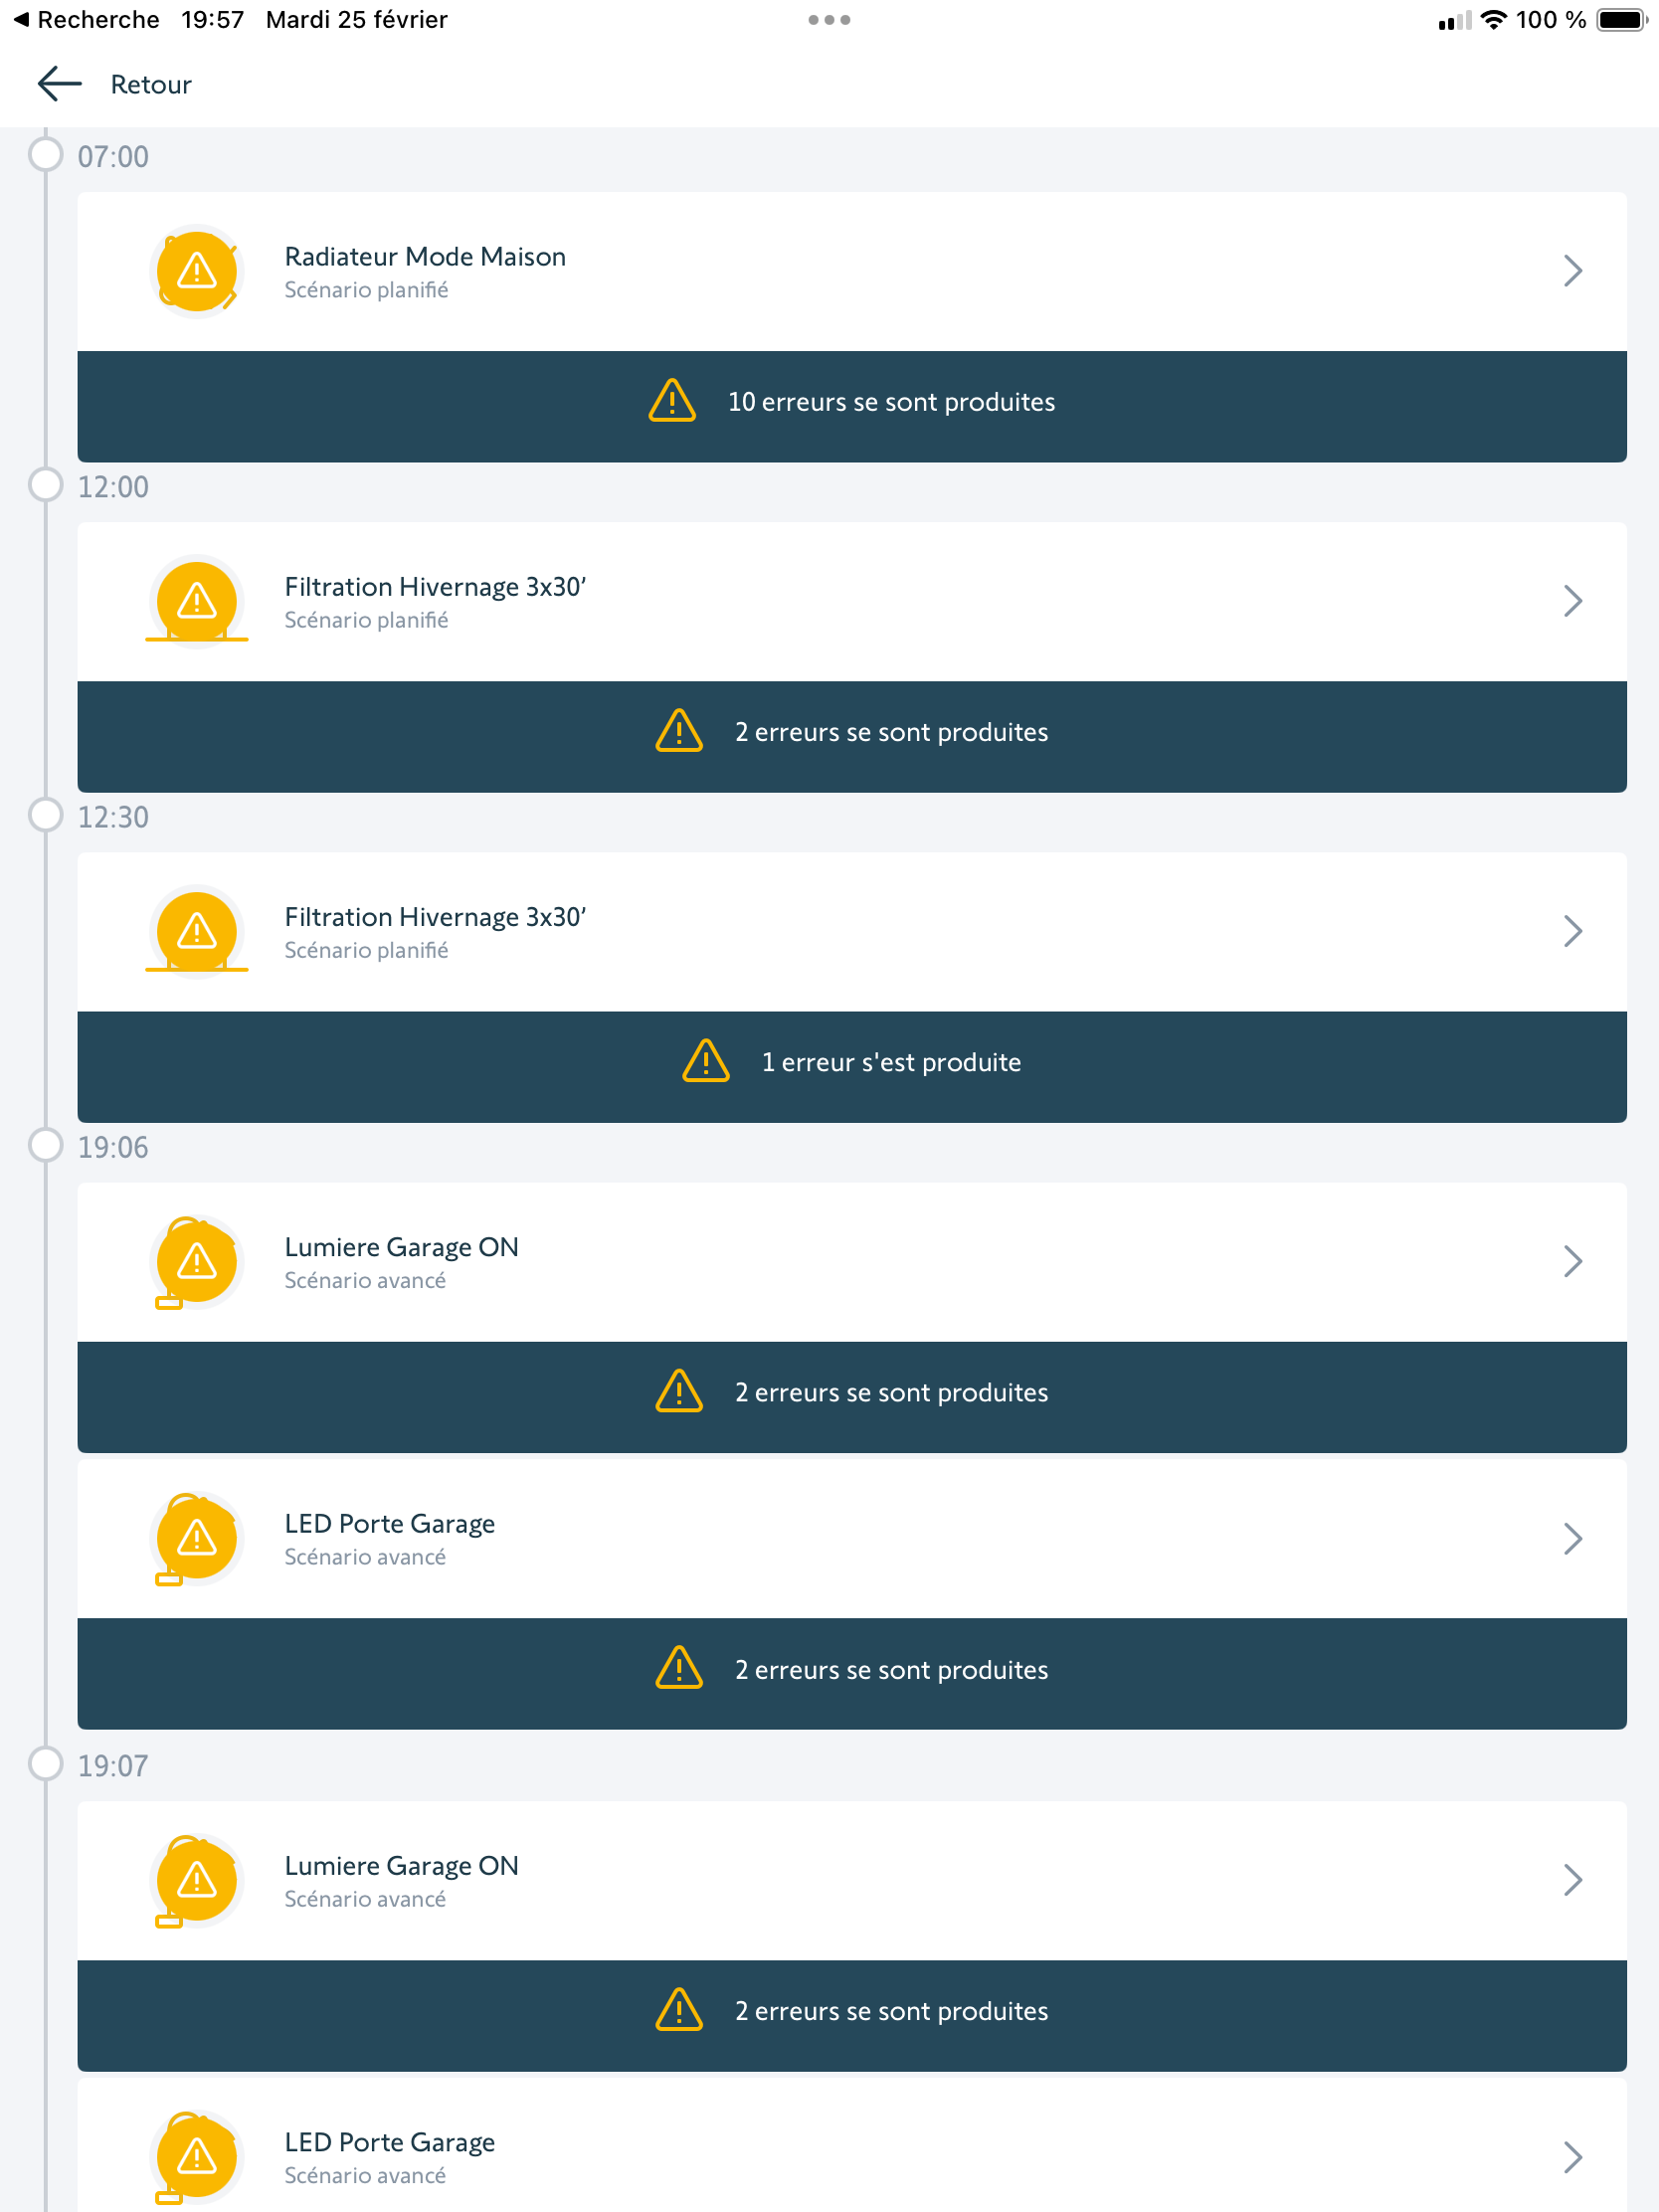Open the 1 erreur s'est produite banner
1659x2212 pixels.
tap(852, 1063)
